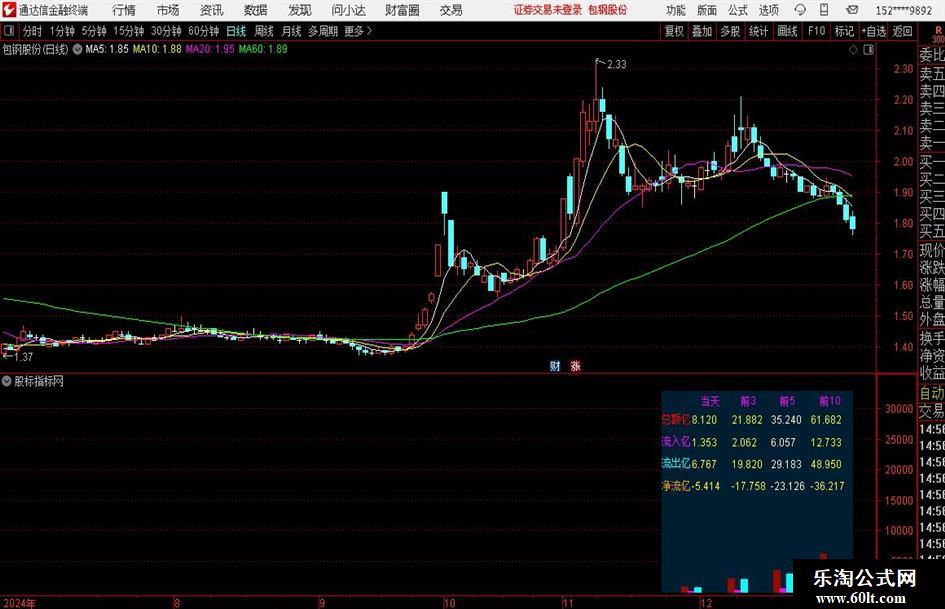Click the 返回 back button
The height and width of the screenshot is (609, 945).
(x=902, y=31)
